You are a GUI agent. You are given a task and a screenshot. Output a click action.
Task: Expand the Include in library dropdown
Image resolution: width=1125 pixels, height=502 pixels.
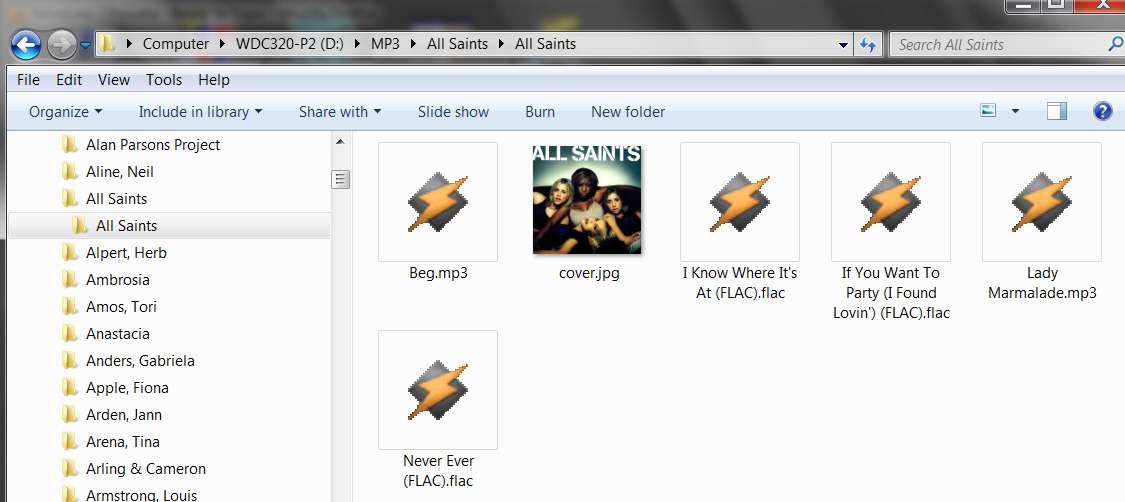(200, 112)
